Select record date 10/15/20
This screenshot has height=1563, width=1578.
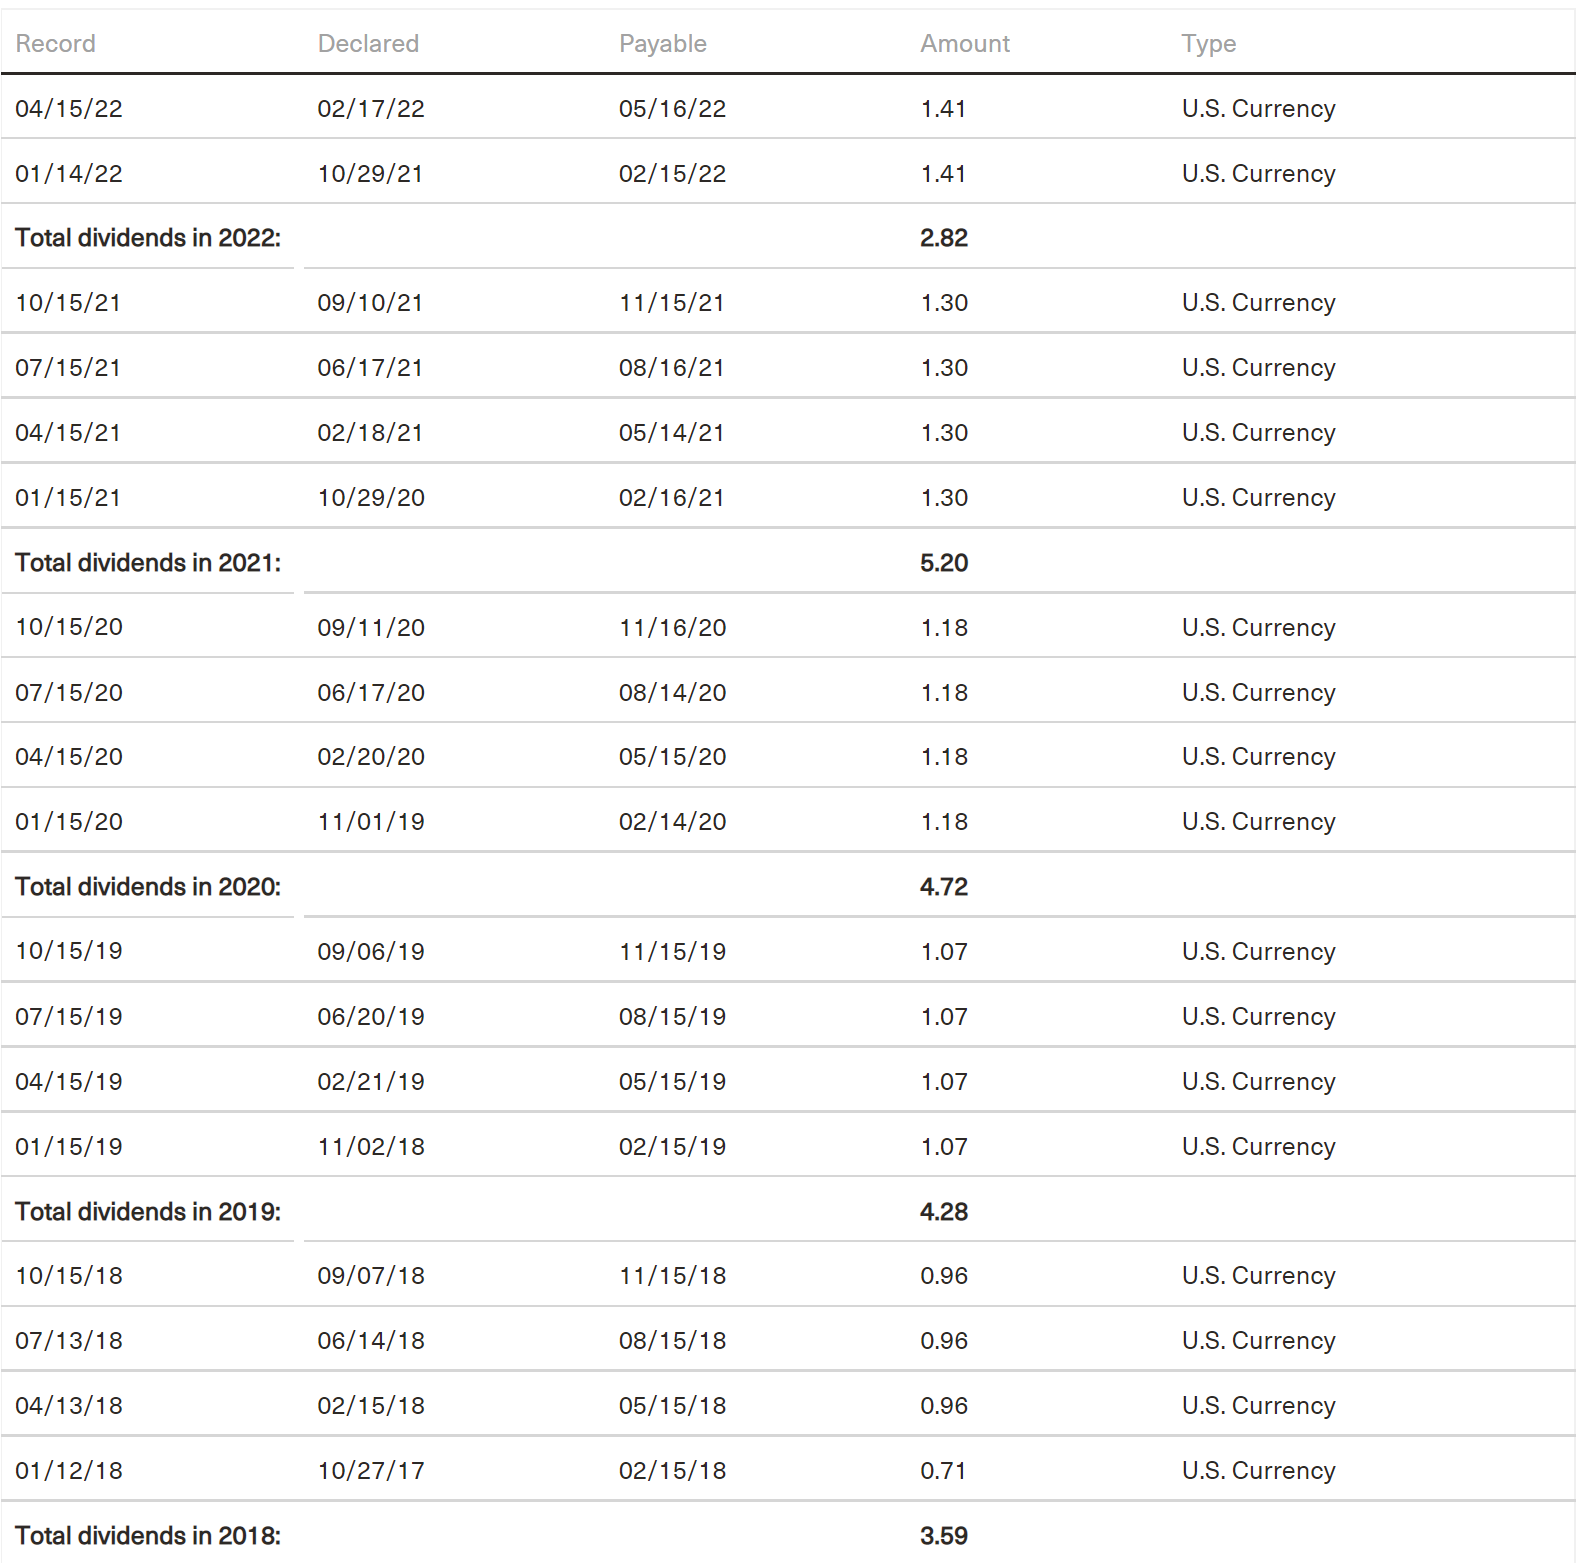coord(69,627)
